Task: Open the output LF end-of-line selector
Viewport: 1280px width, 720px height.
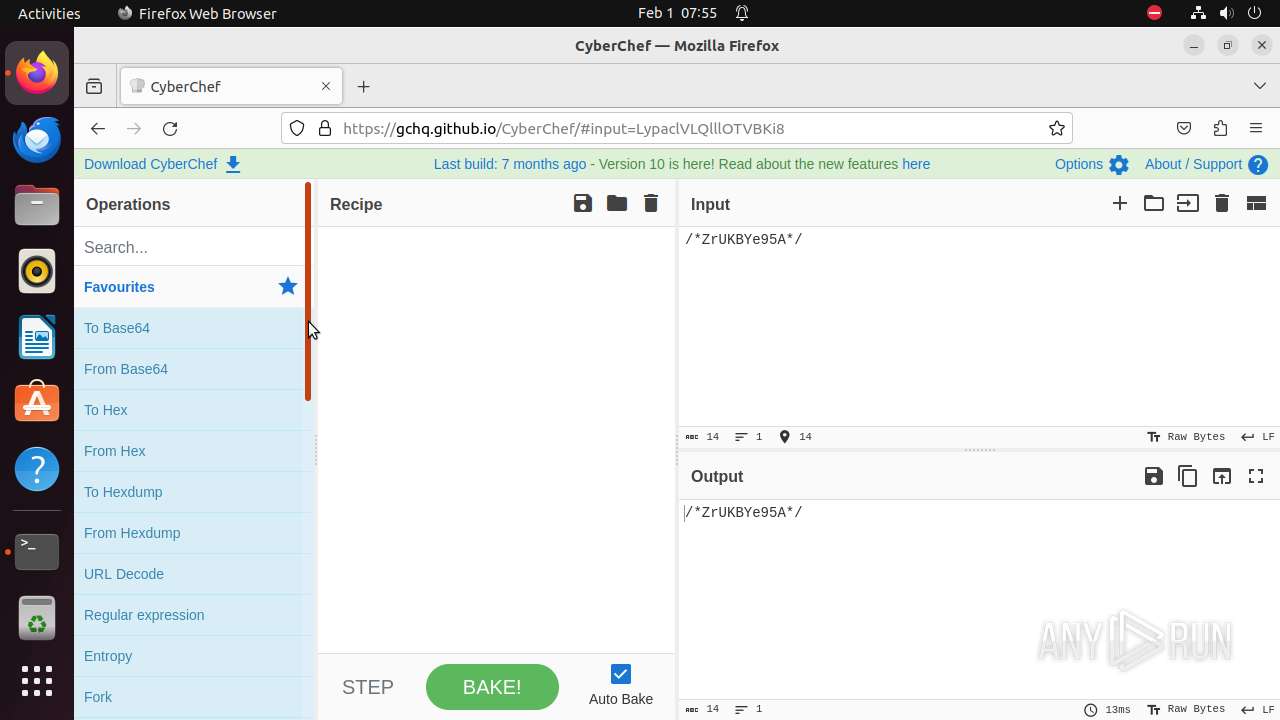Action: (x=1258, y=709)
